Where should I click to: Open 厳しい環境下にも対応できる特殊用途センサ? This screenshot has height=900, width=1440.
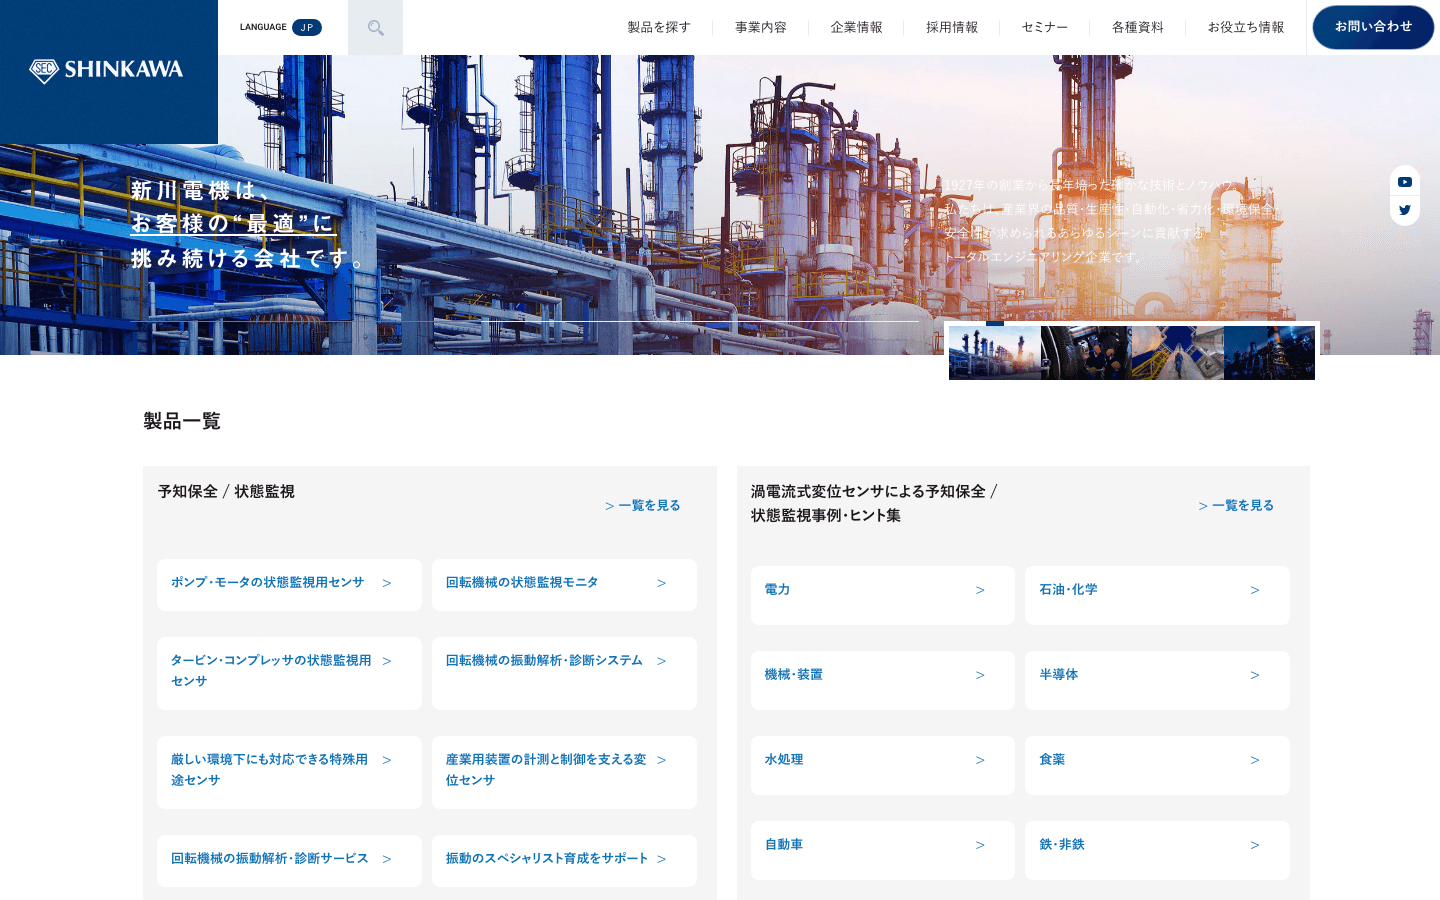tap(289, 772)
